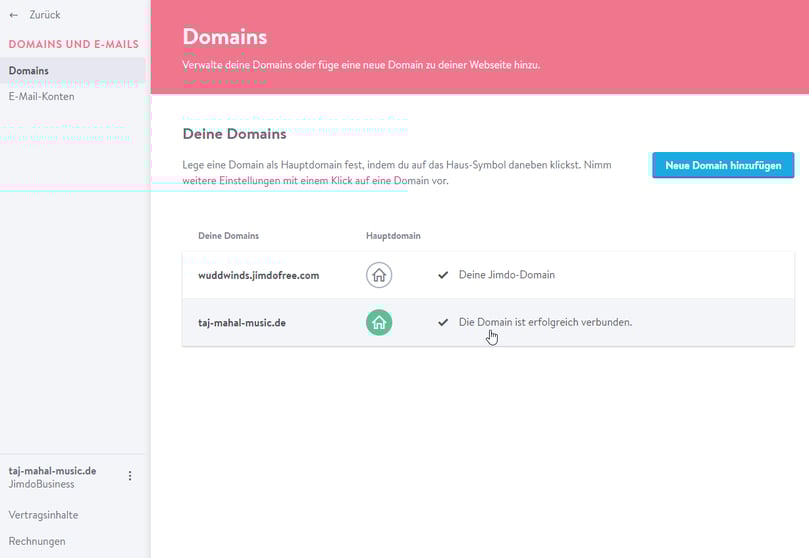Viewport: 809px width, 558px height.
Task: Click the Deine Domains column header
Action: click(228, 236)
